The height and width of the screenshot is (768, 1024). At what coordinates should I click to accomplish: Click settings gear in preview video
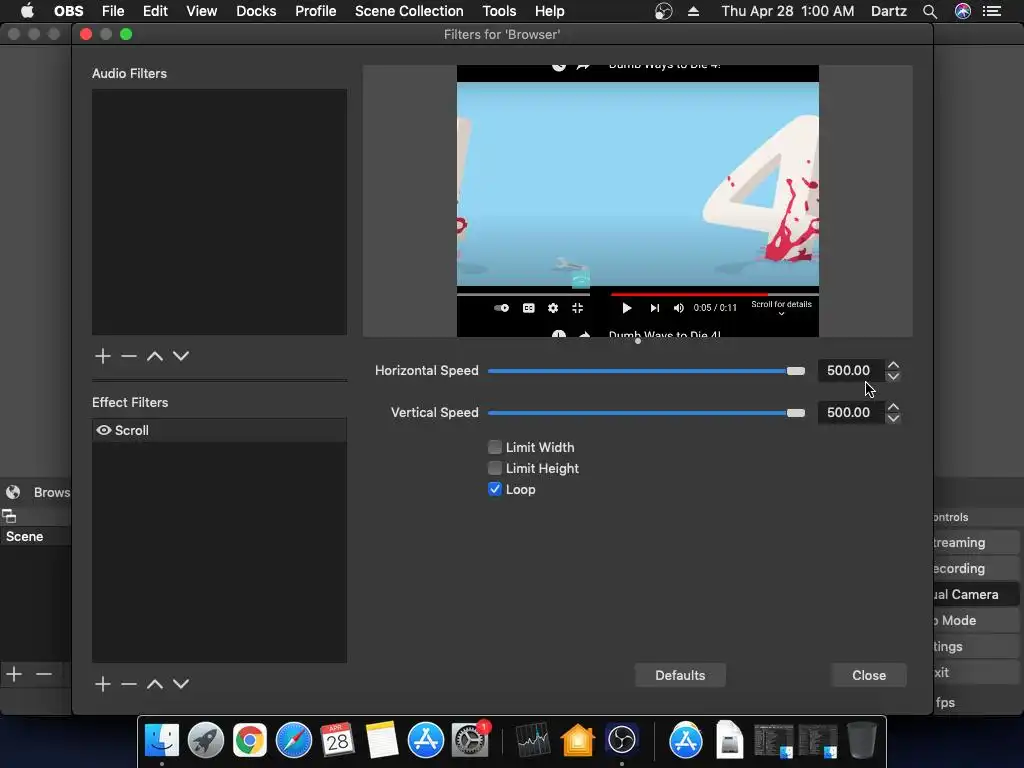[553, 308]
